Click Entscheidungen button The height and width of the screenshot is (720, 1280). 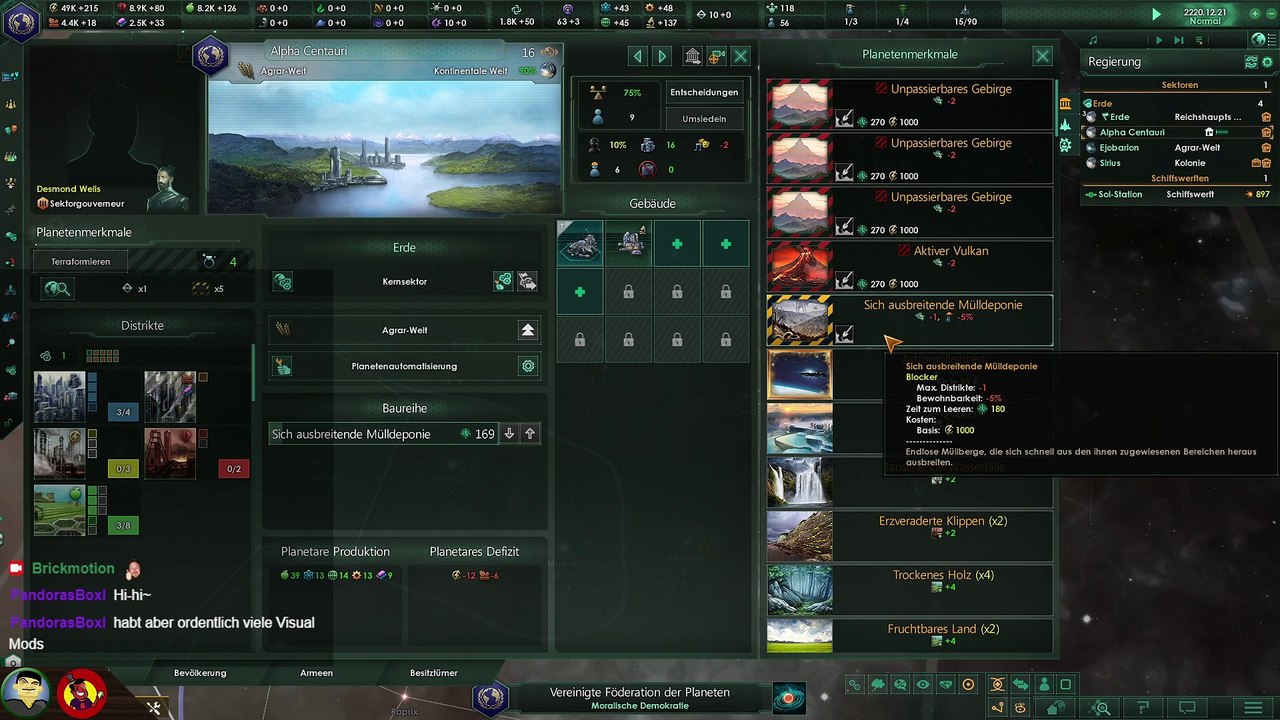pos(705,92)
